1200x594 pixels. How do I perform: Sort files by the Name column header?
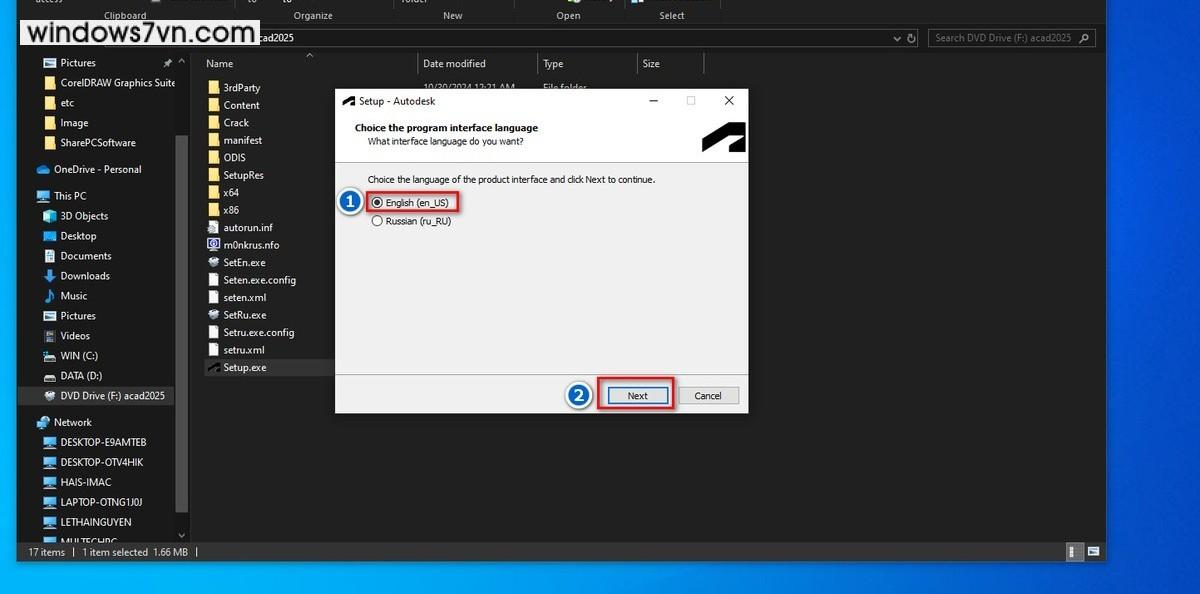coord(220,64)
